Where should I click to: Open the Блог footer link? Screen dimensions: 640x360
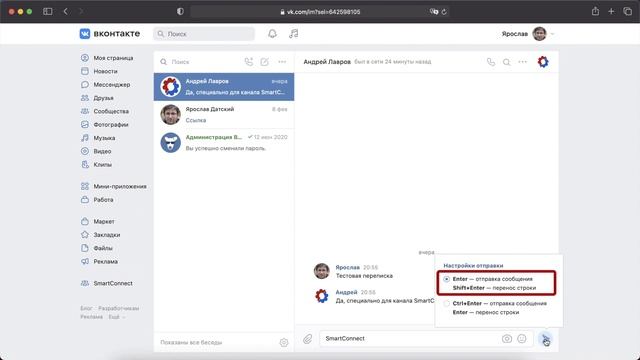point(86,308)
